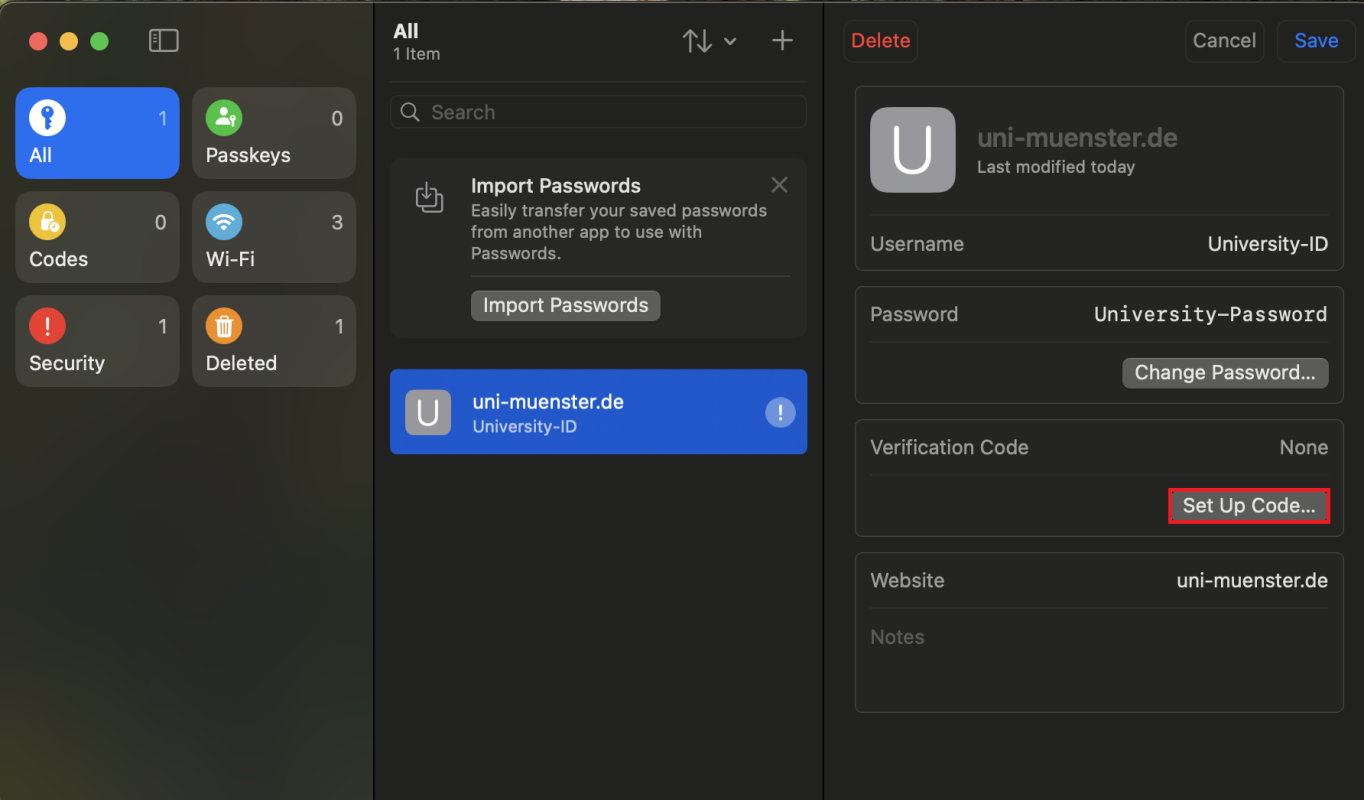Toggle the sidebar visibility icon
This screenshot has height=800, width=1364.
(x=163, y=40)
